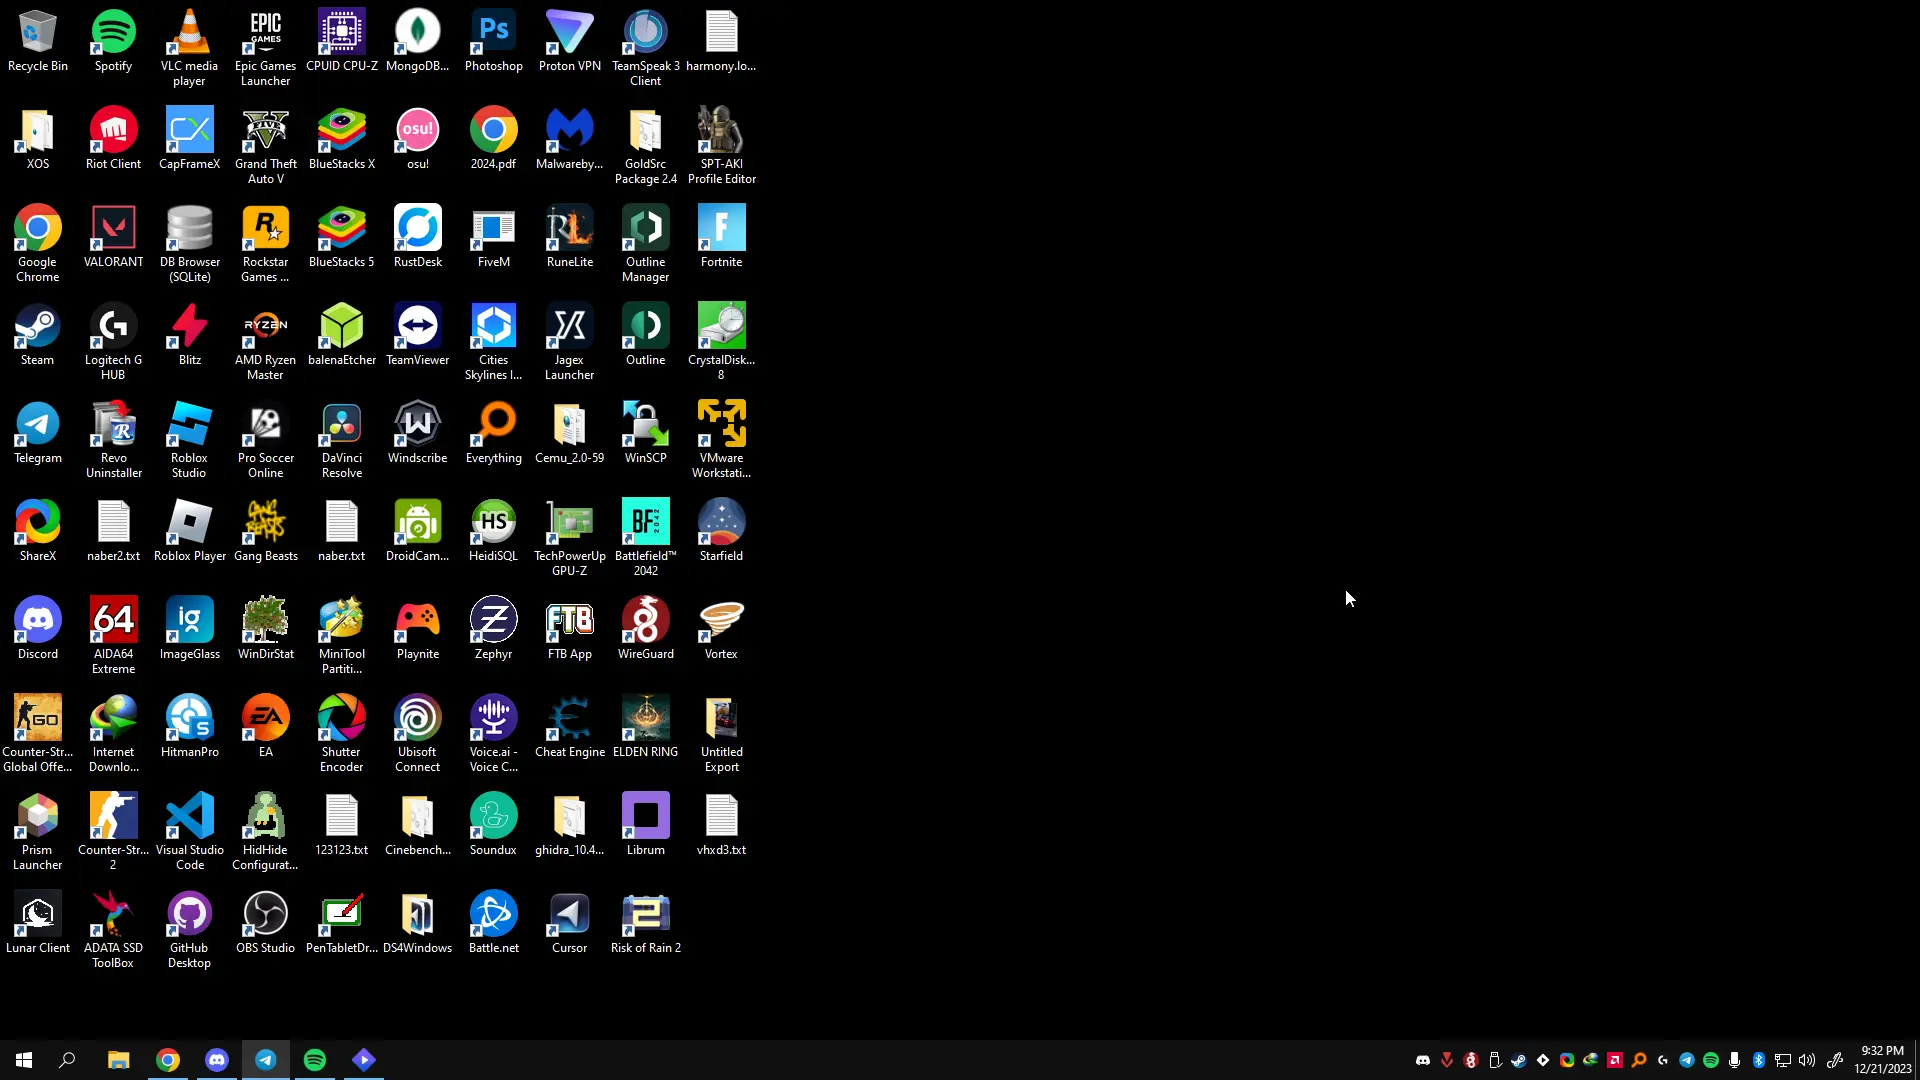Select the osu! desktop icon
Screen dimensions: 1920x1080
(x=418, y=140)
